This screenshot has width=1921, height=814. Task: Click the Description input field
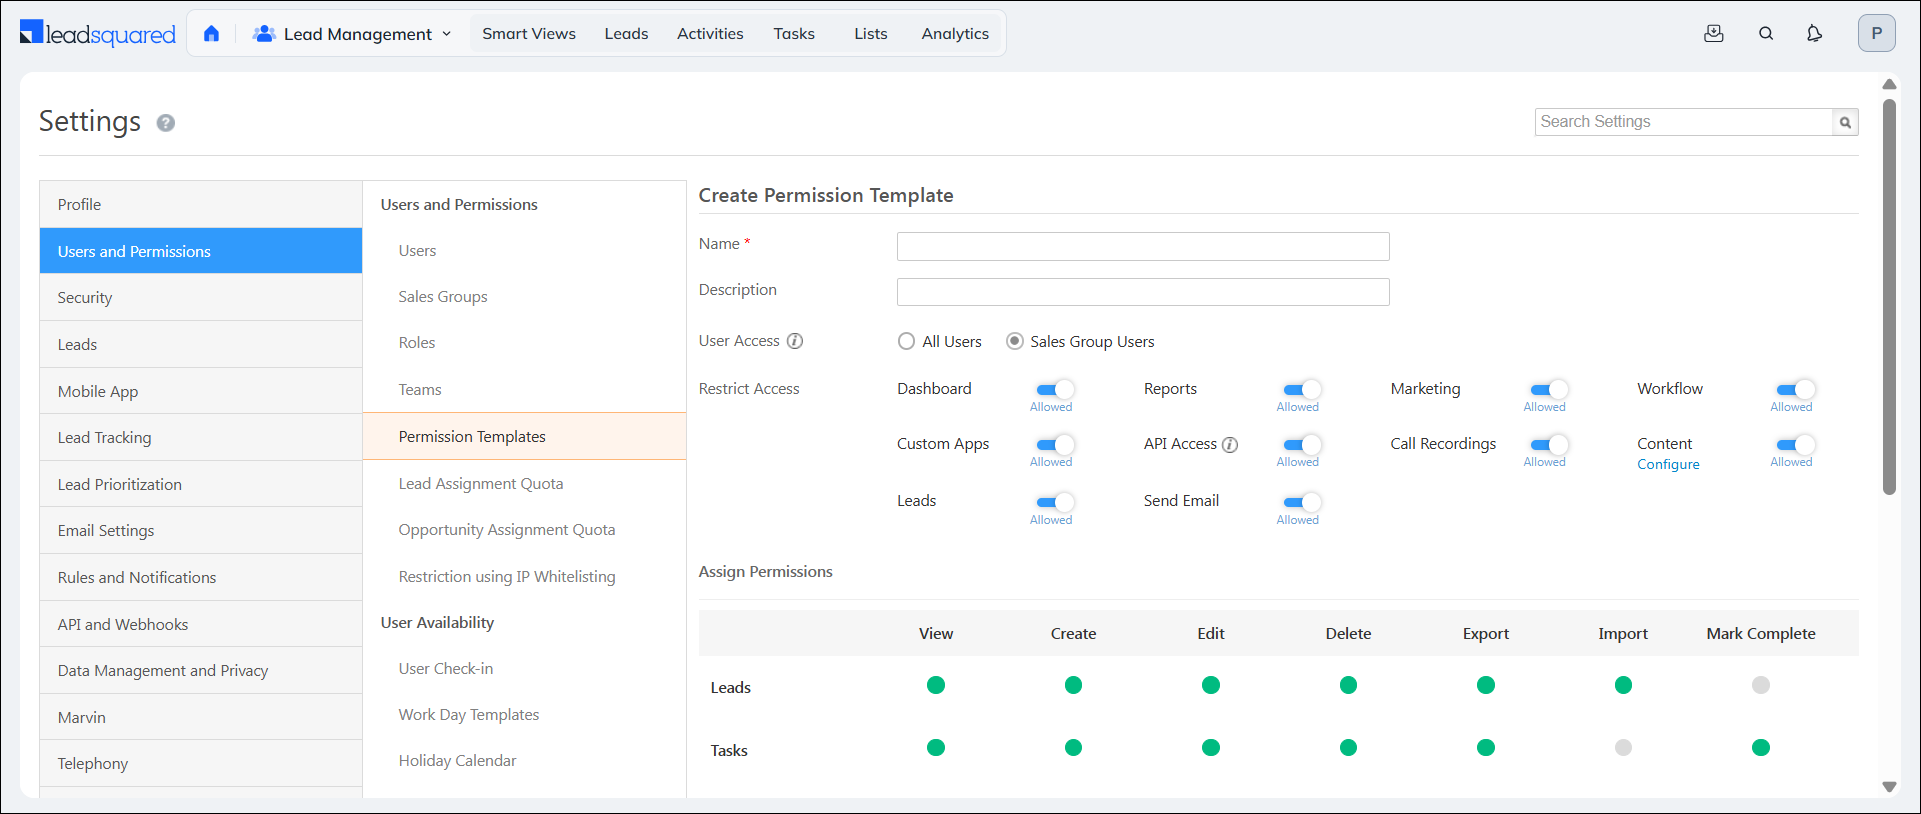1143,292
